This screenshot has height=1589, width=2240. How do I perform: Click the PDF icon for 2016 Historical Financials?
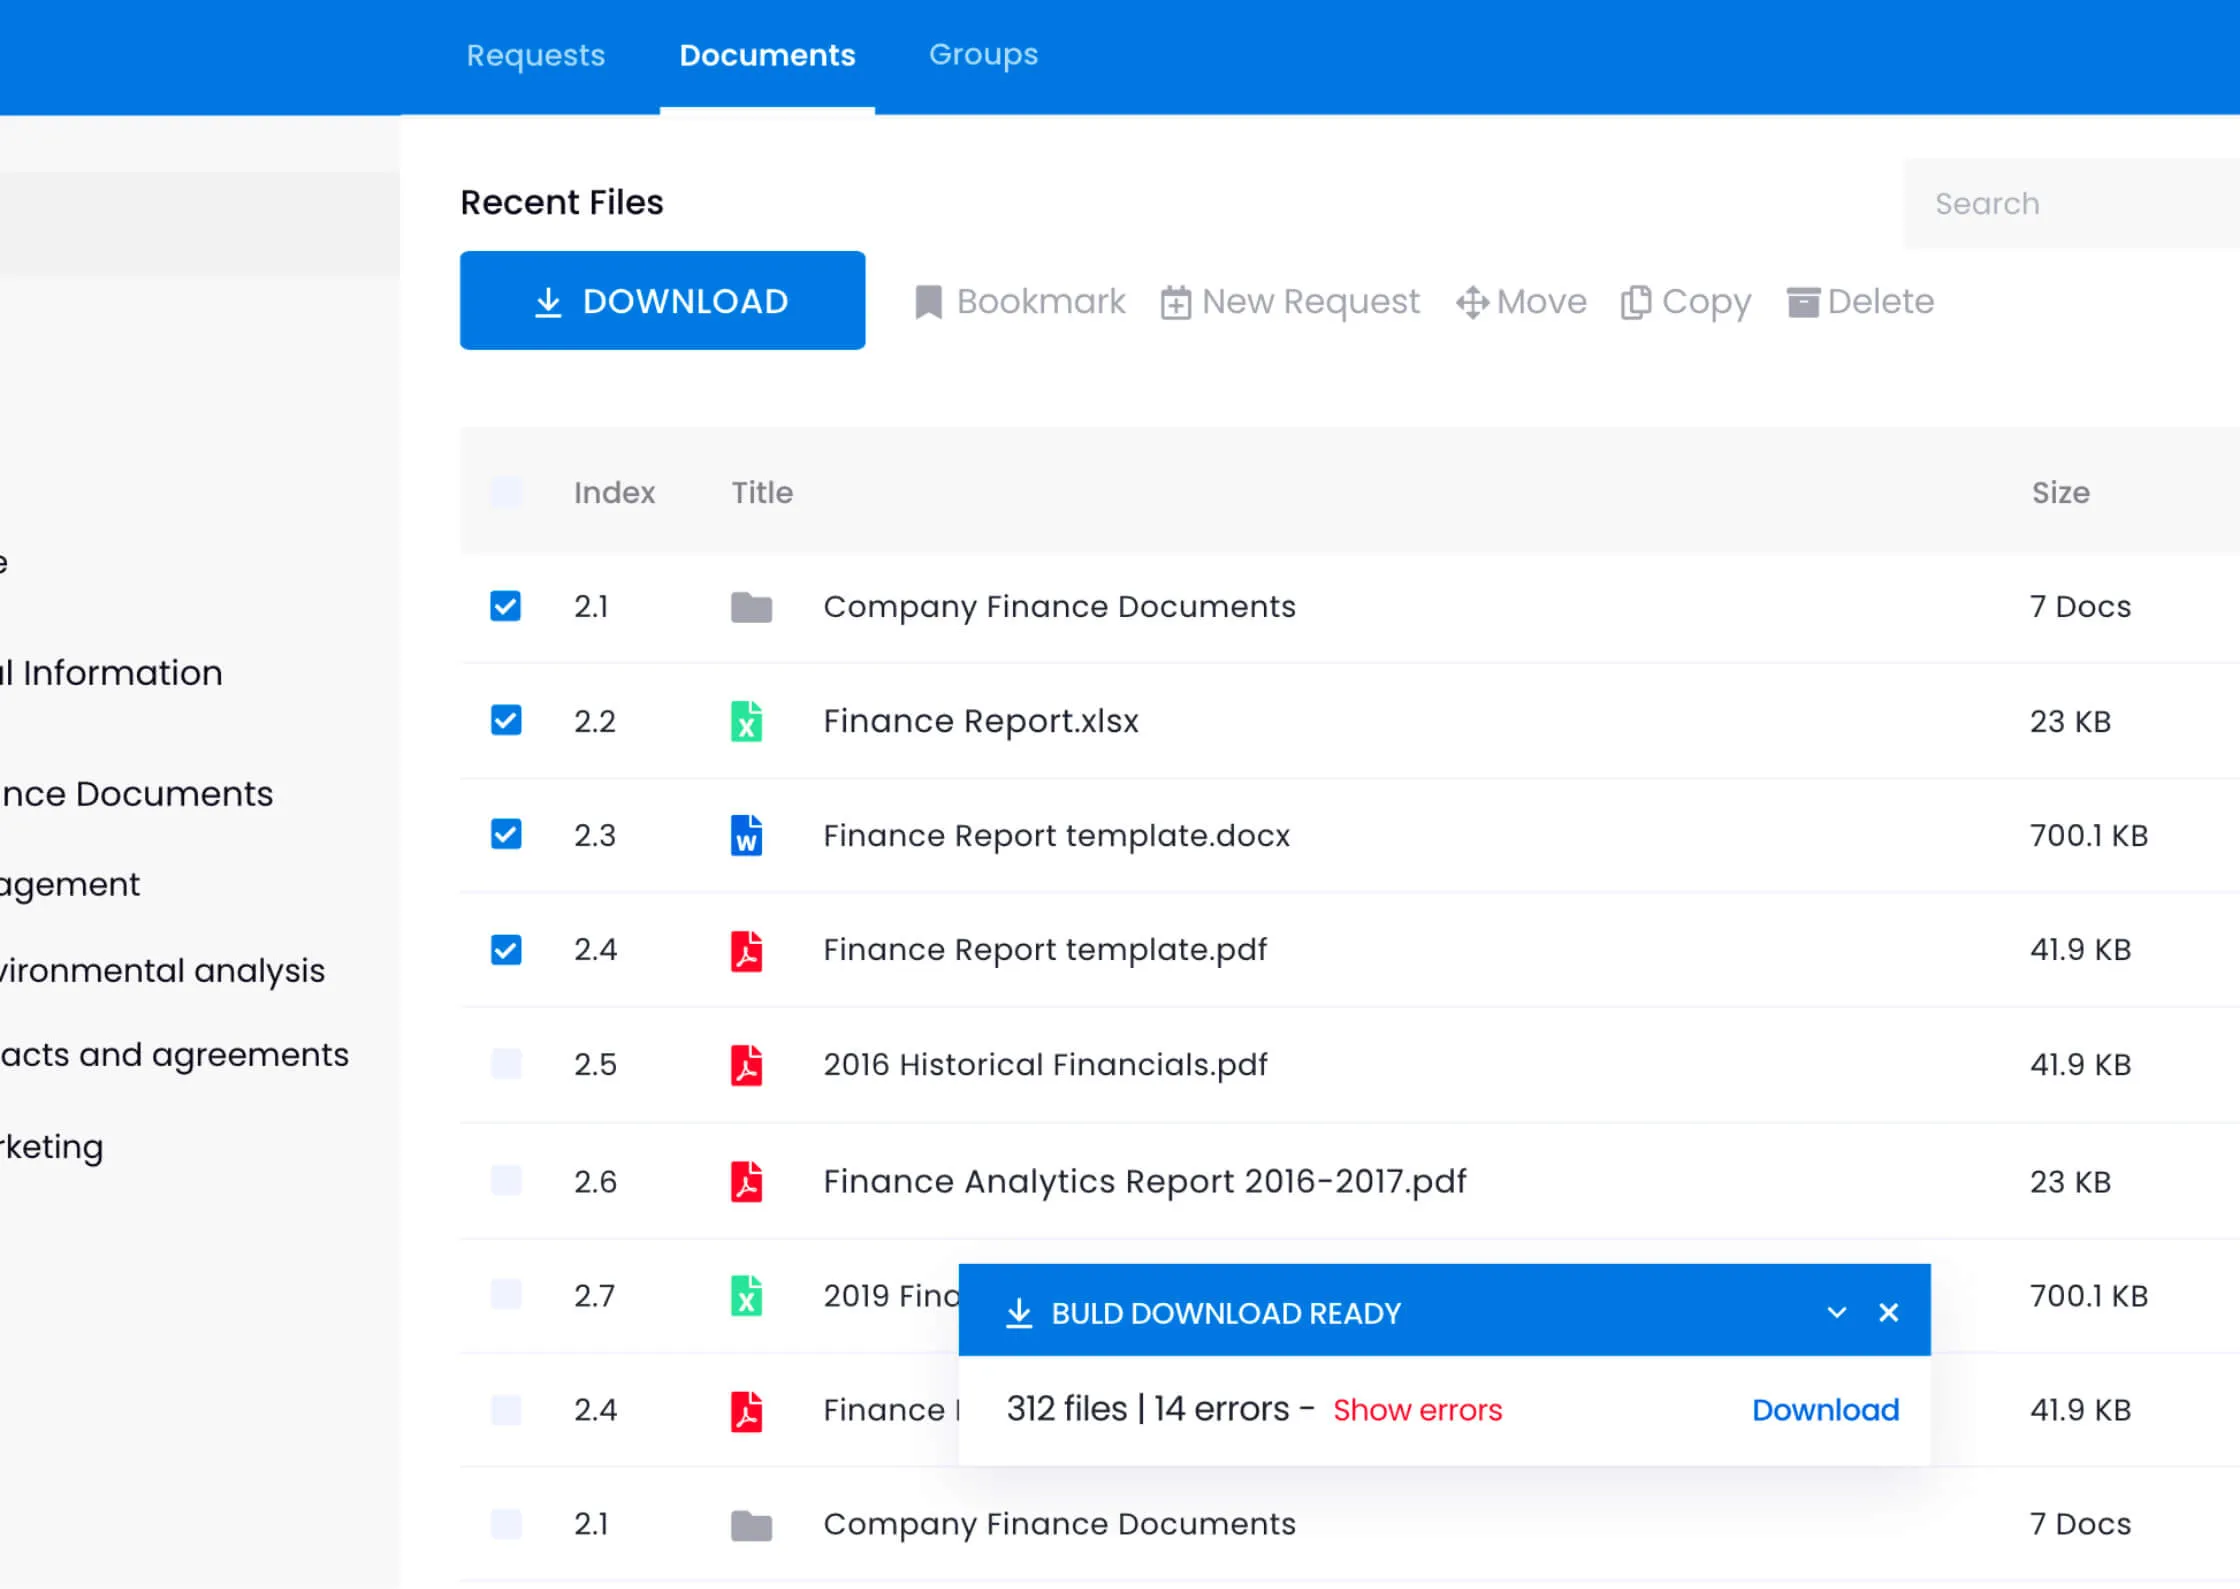[x=746, y=1065]
